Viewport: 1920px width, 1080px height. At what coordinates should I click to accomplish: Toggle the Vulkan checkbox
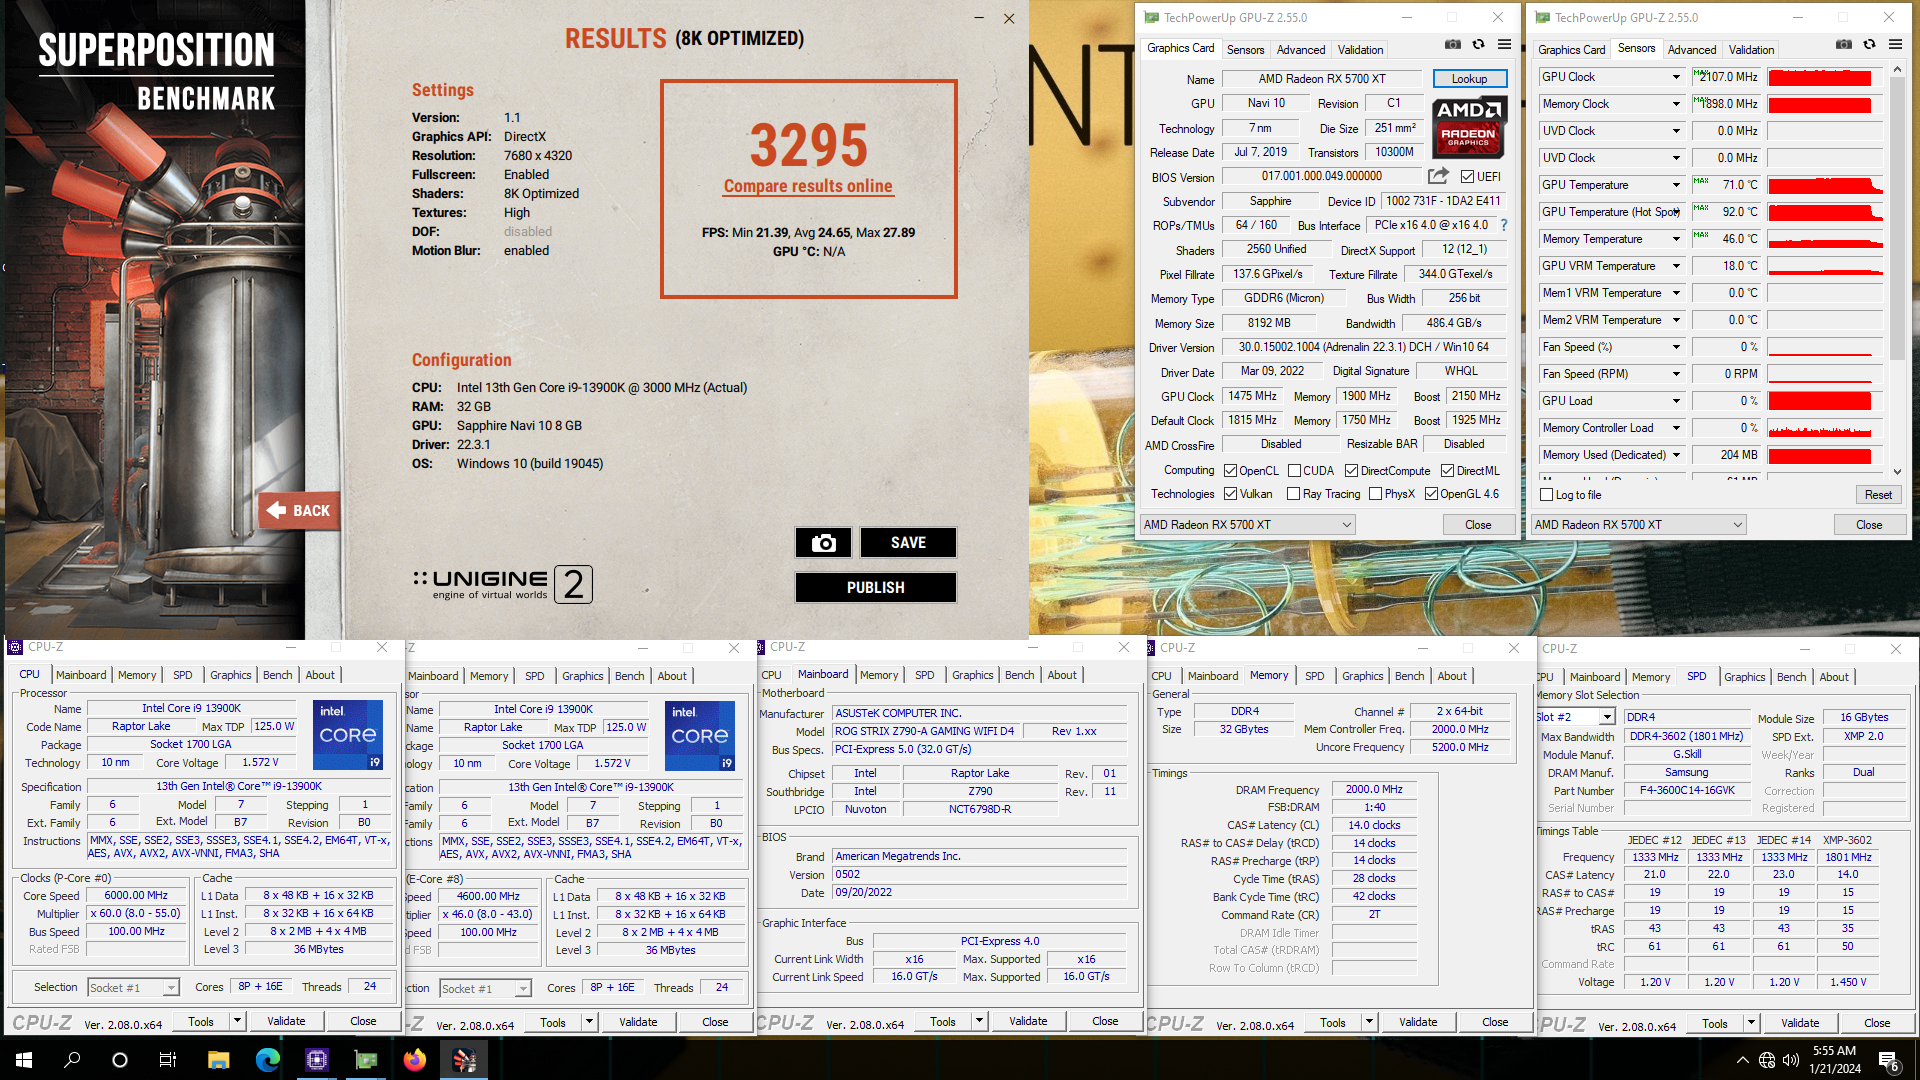click(1231, 494)
